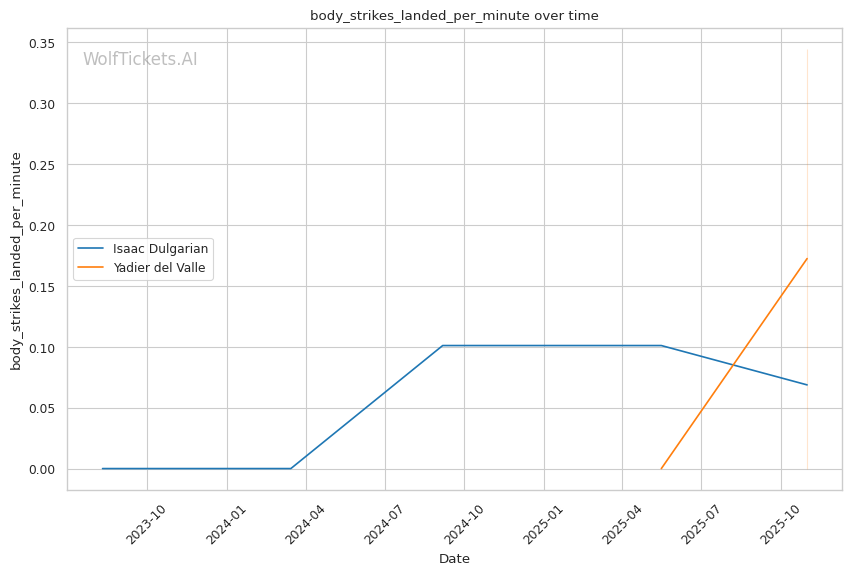Click the orange line swatch in legend

click(93, 267)
